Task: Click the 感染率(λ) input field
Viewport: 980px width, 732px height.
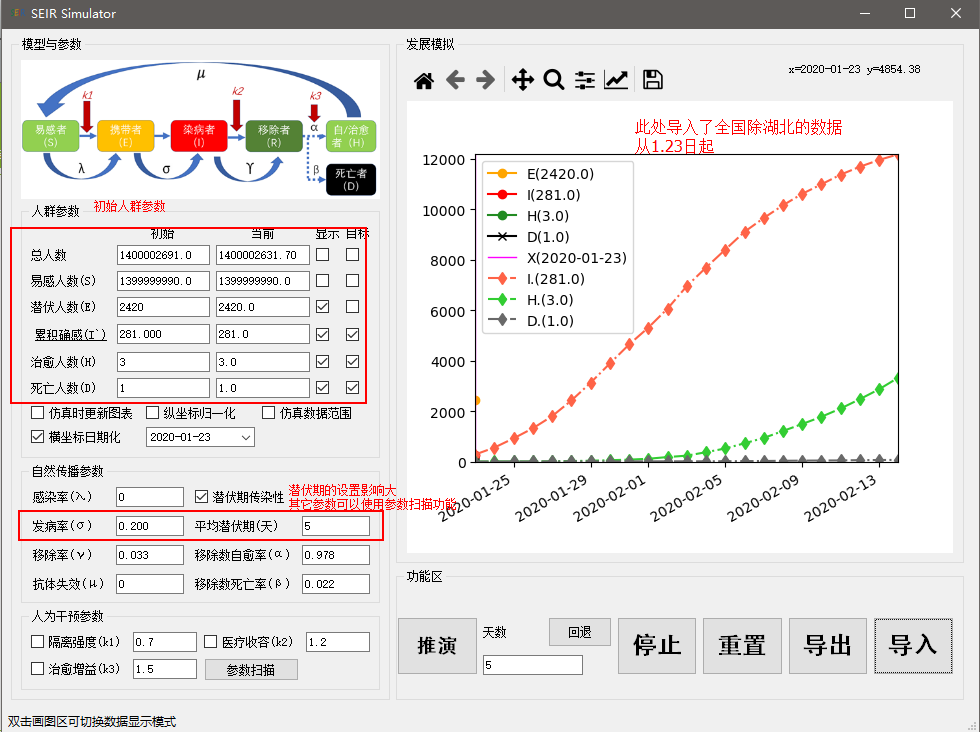Action: coord(150,497)
